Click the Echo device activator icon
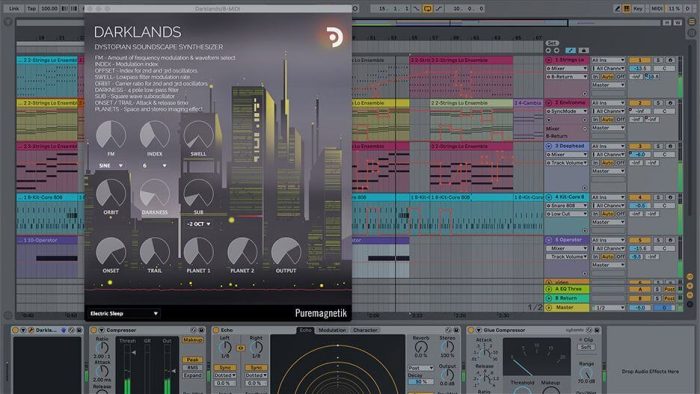The width and height of the screenshot is (700, 394). [x=216, y=330]
